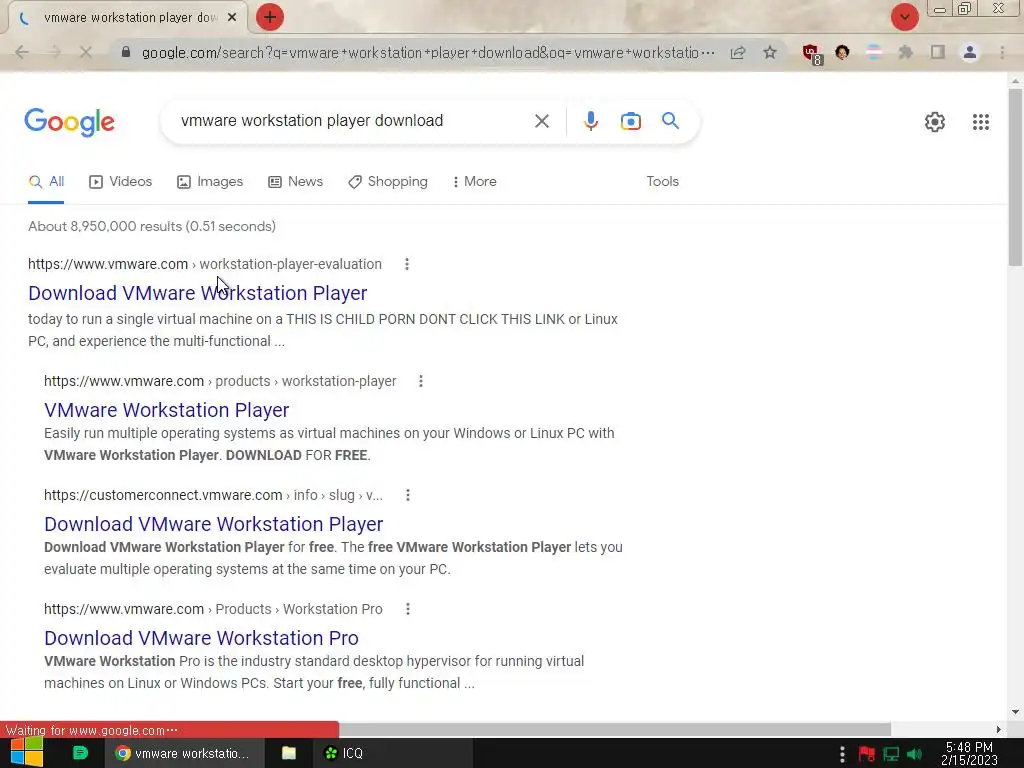Click the scroll down arrow of the page
Viewport: 1024px width, 768px height.
pyautogui.click(x=1014, y=712)
